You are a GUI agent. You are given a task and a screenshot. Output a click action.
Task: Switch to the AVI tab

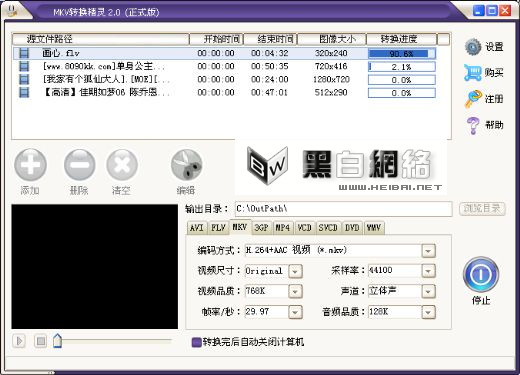coord(197,228)
